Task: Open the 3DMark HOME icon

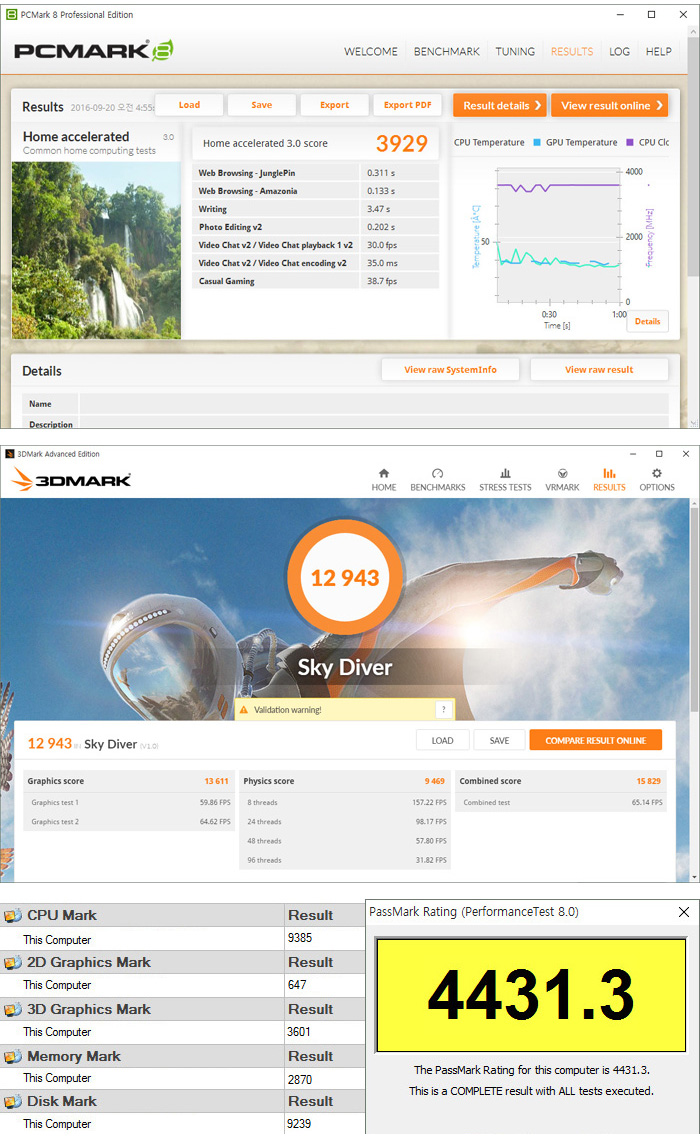Action: tap(384, 473)
